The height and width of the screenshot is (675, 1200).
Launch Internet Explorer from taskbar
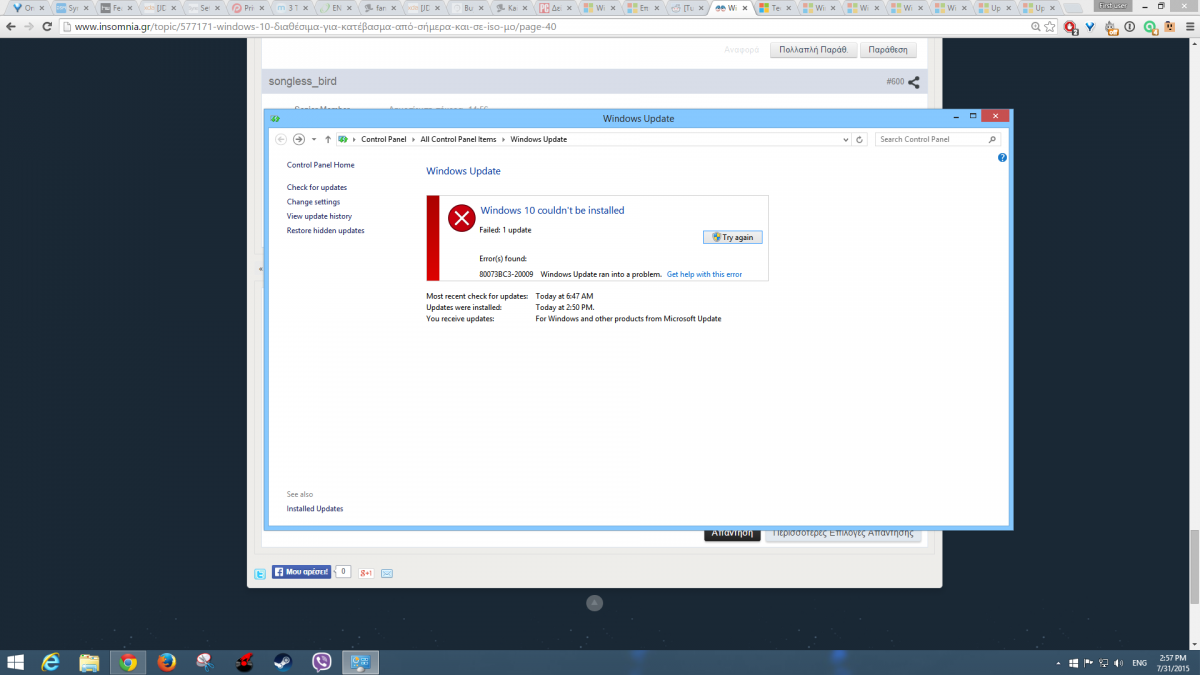[50, 662]
